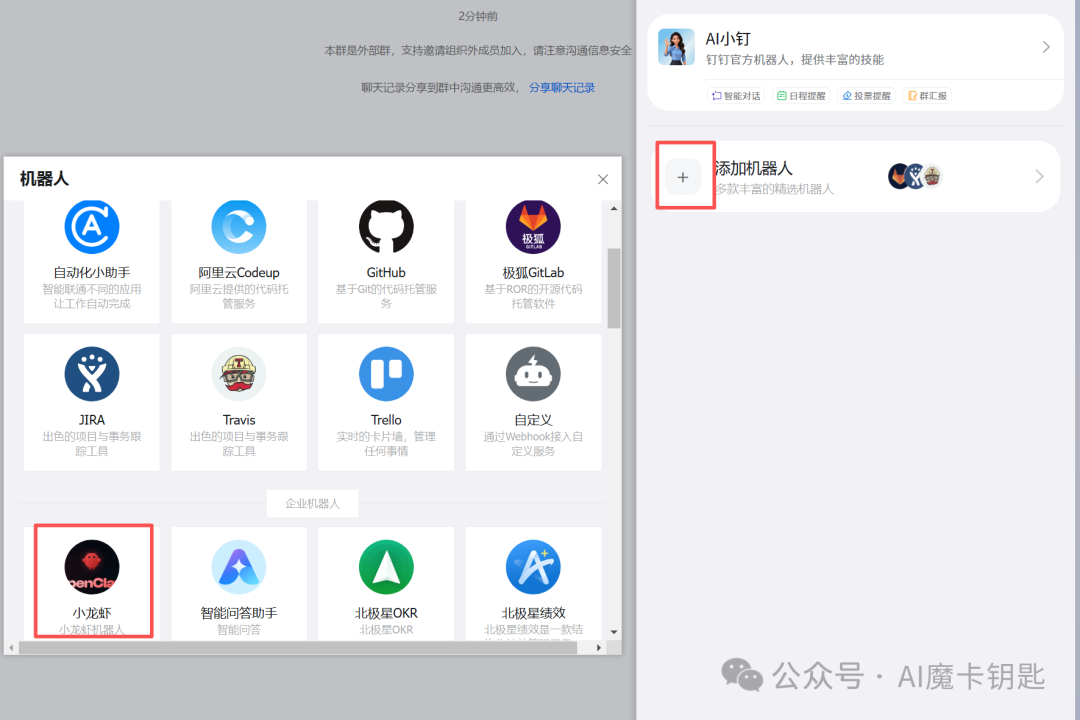Click the vertical scrollbar thumb in robot list
This screenshot has width=1080, height=720.
point(614,288)
